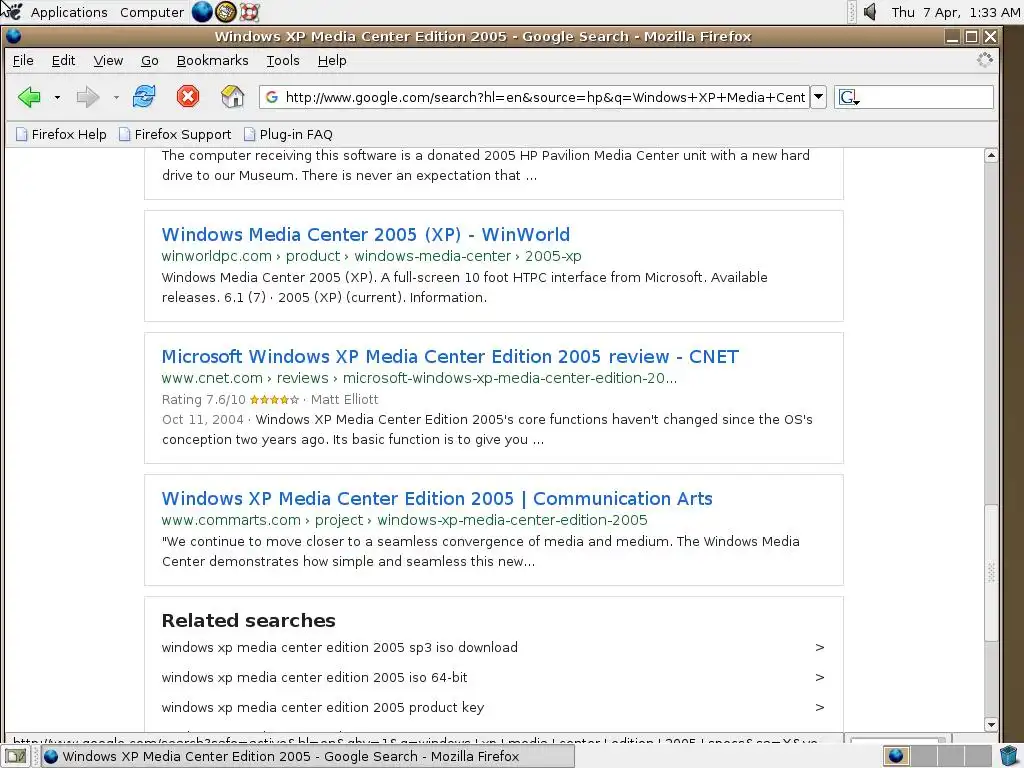1024x768 pixels.
Task: Click the Firefox taskbar window button
Action: tap(308, 756)
